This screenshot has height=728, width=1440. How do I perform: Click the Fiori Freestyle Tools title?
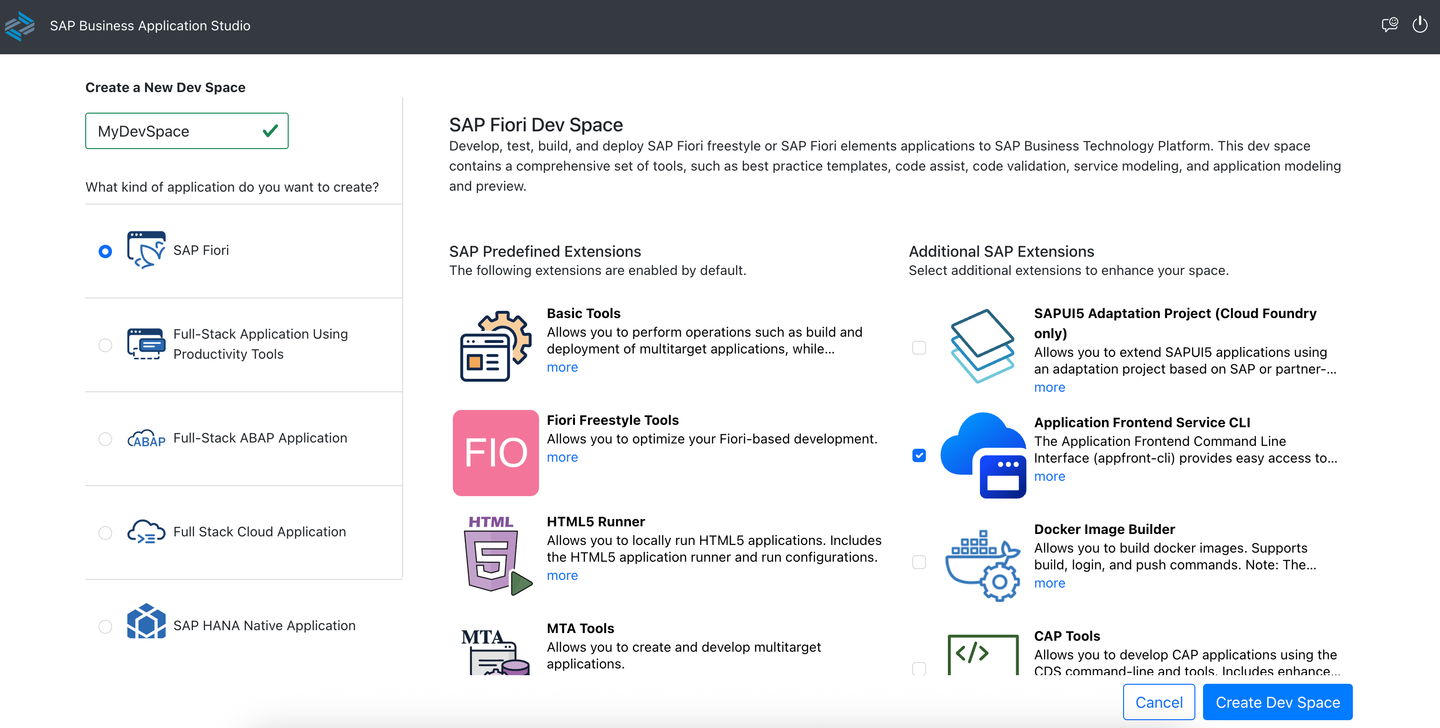[x=613, y=420]
